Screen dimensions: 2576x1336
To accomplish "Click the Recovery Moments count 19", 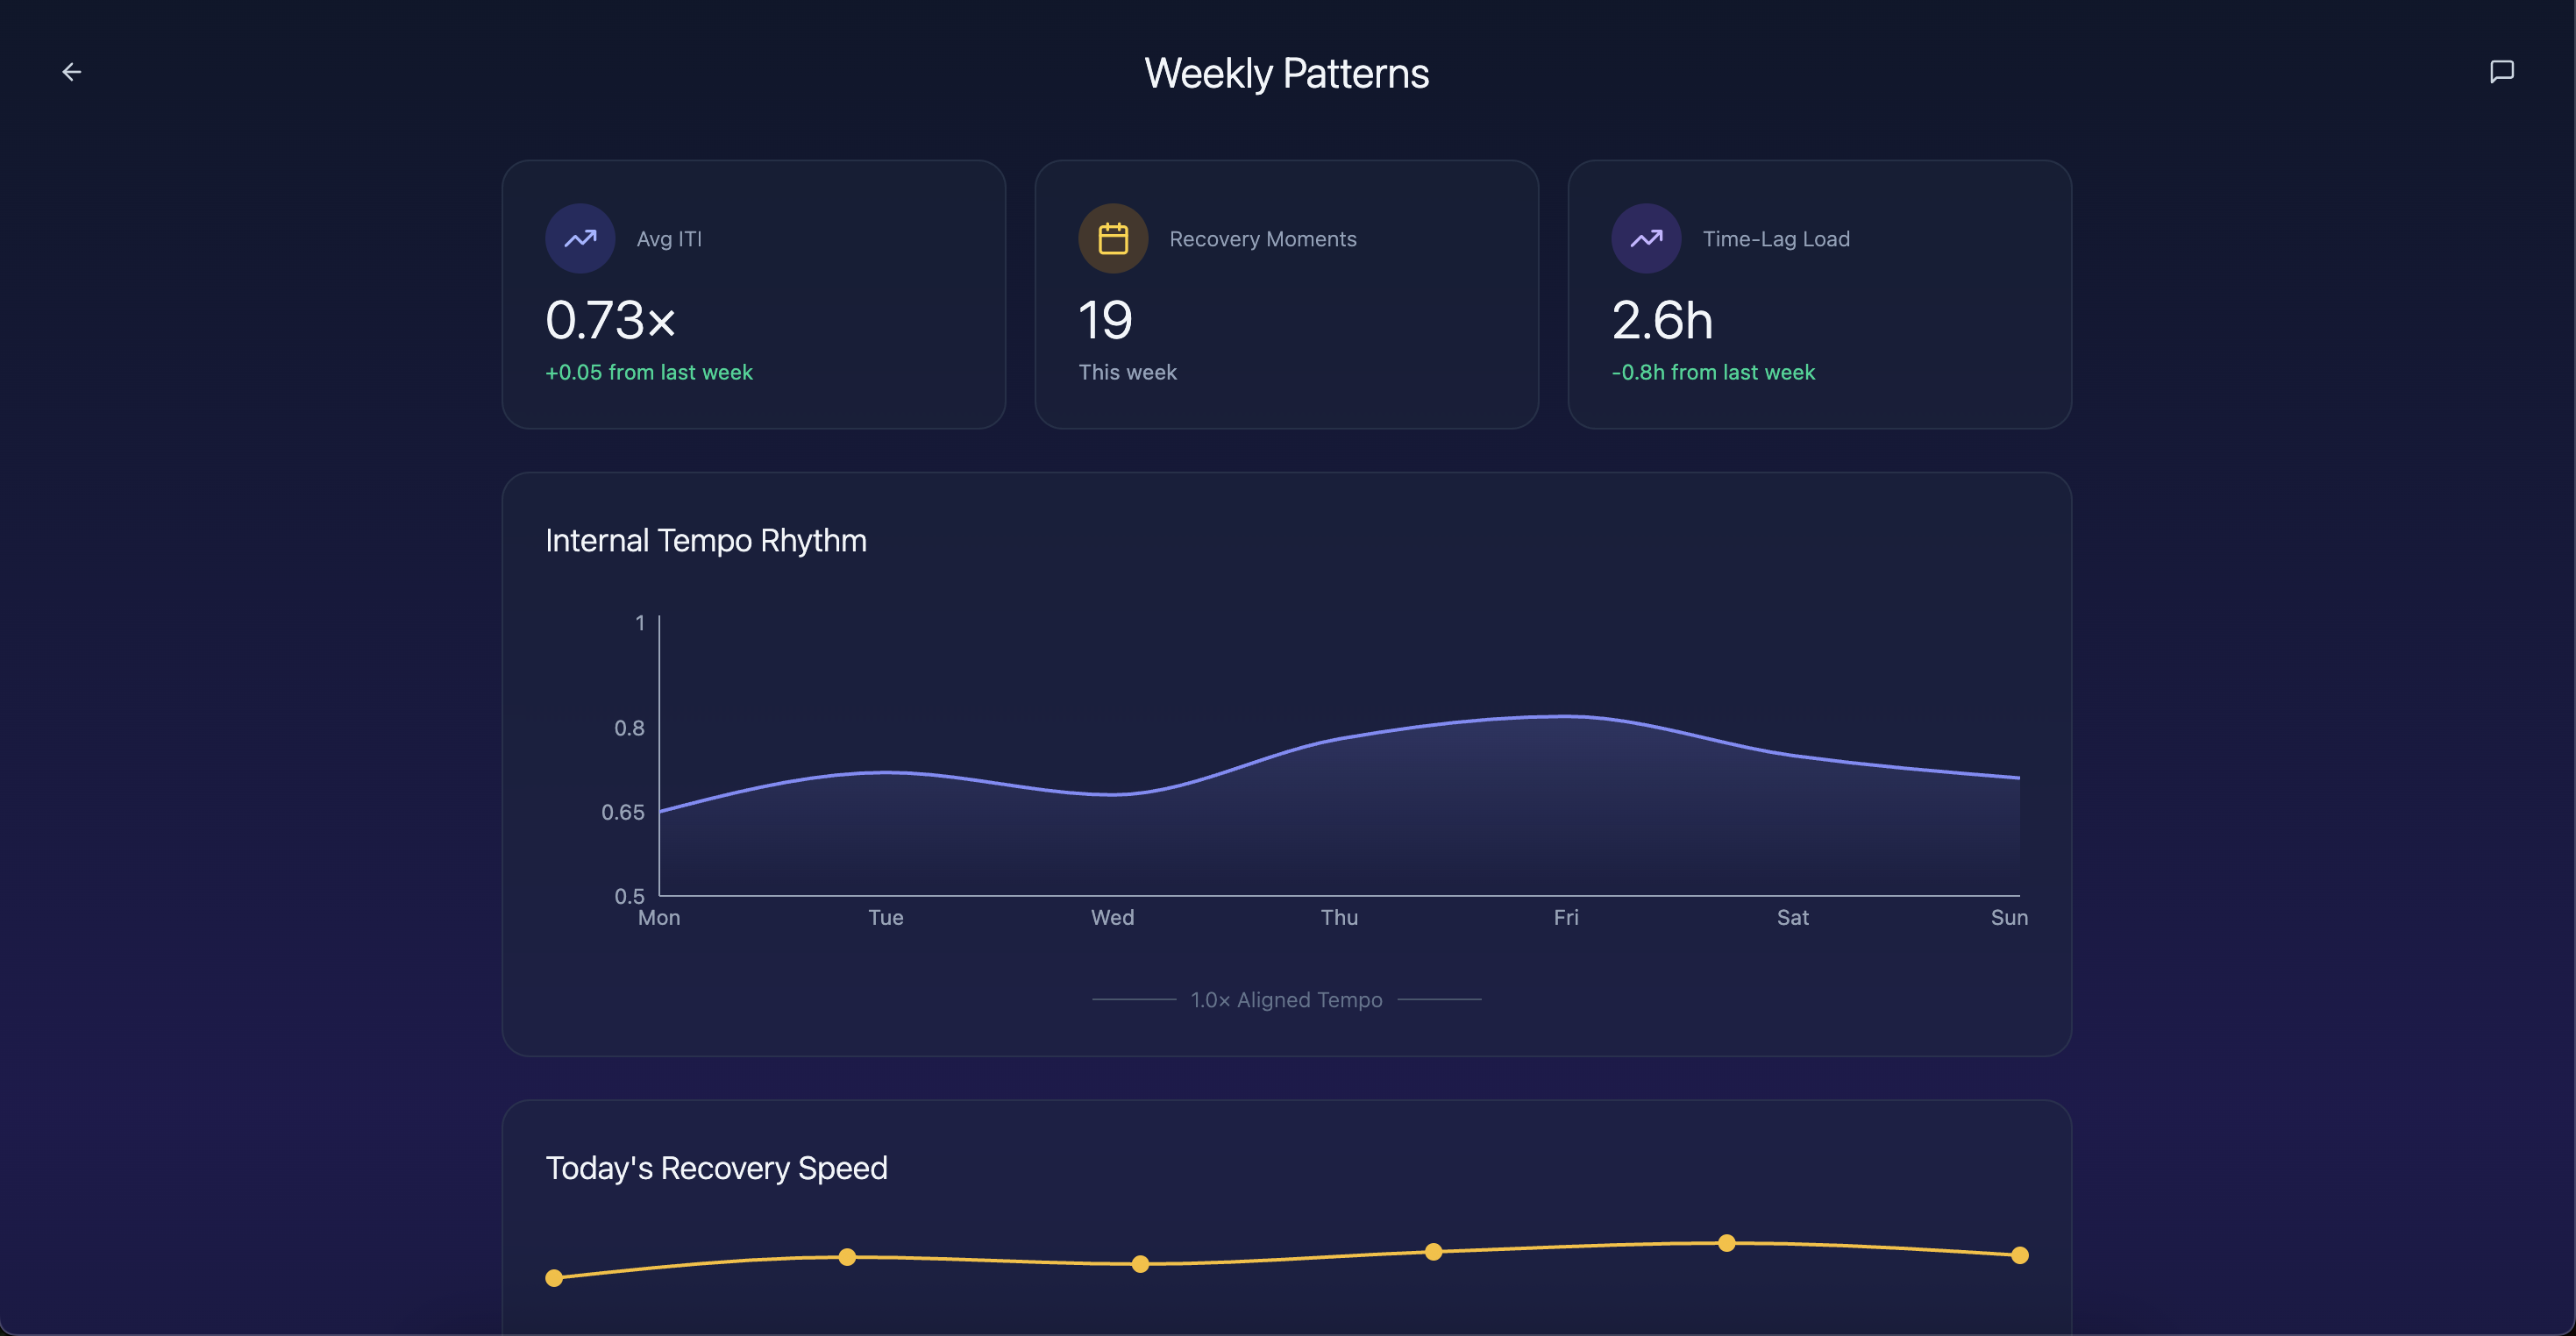I will coord(1105,321).
